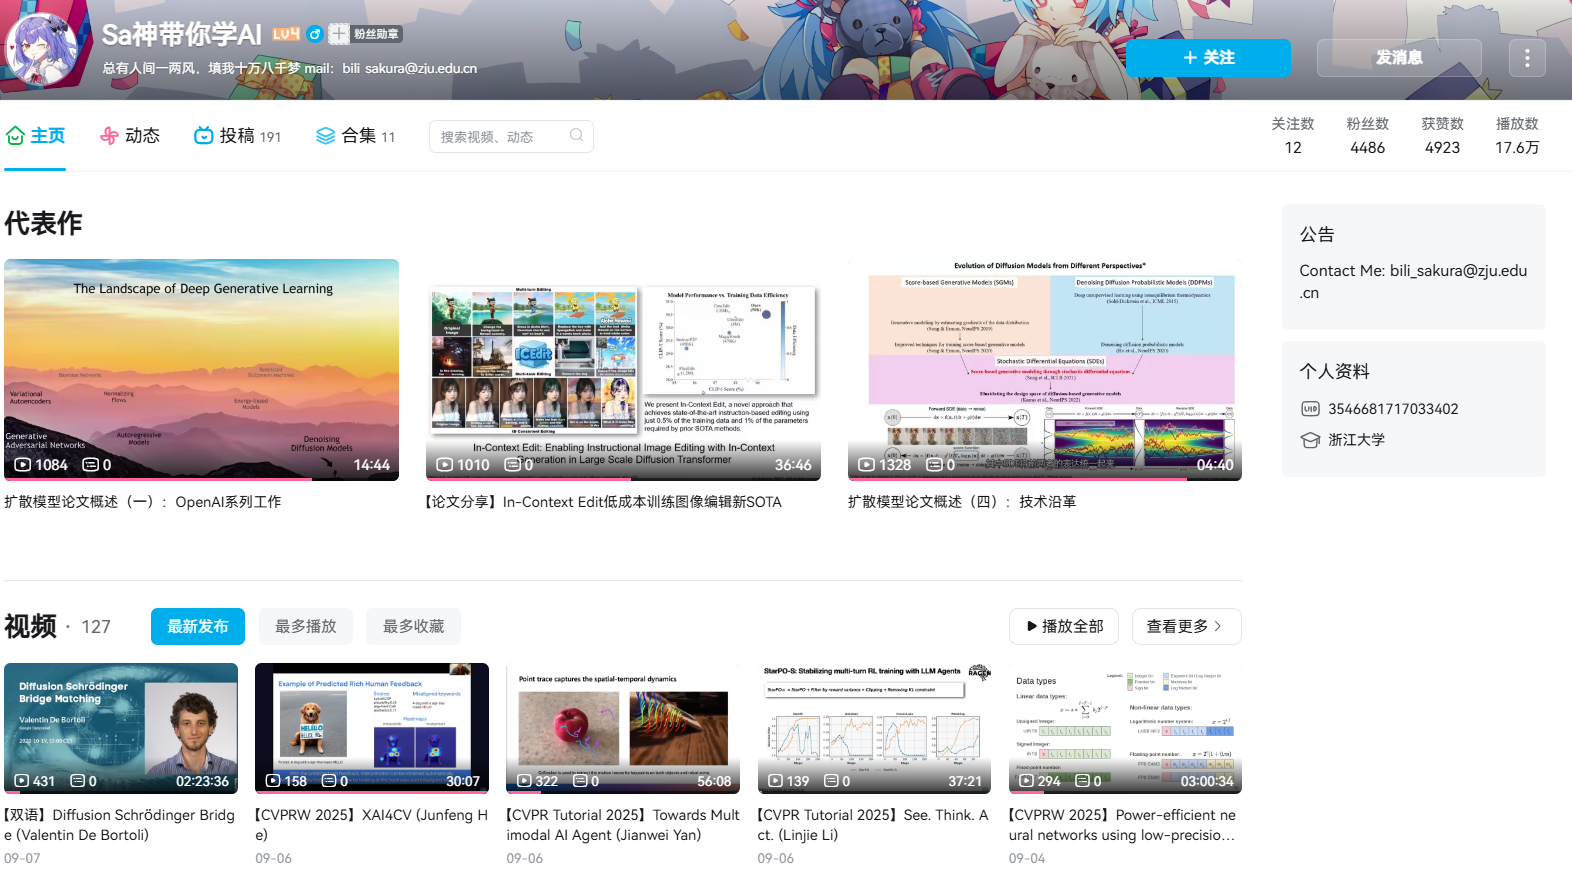Open the three-dot more options menu
This screenshot has height=869, width=1572.
1526,58
